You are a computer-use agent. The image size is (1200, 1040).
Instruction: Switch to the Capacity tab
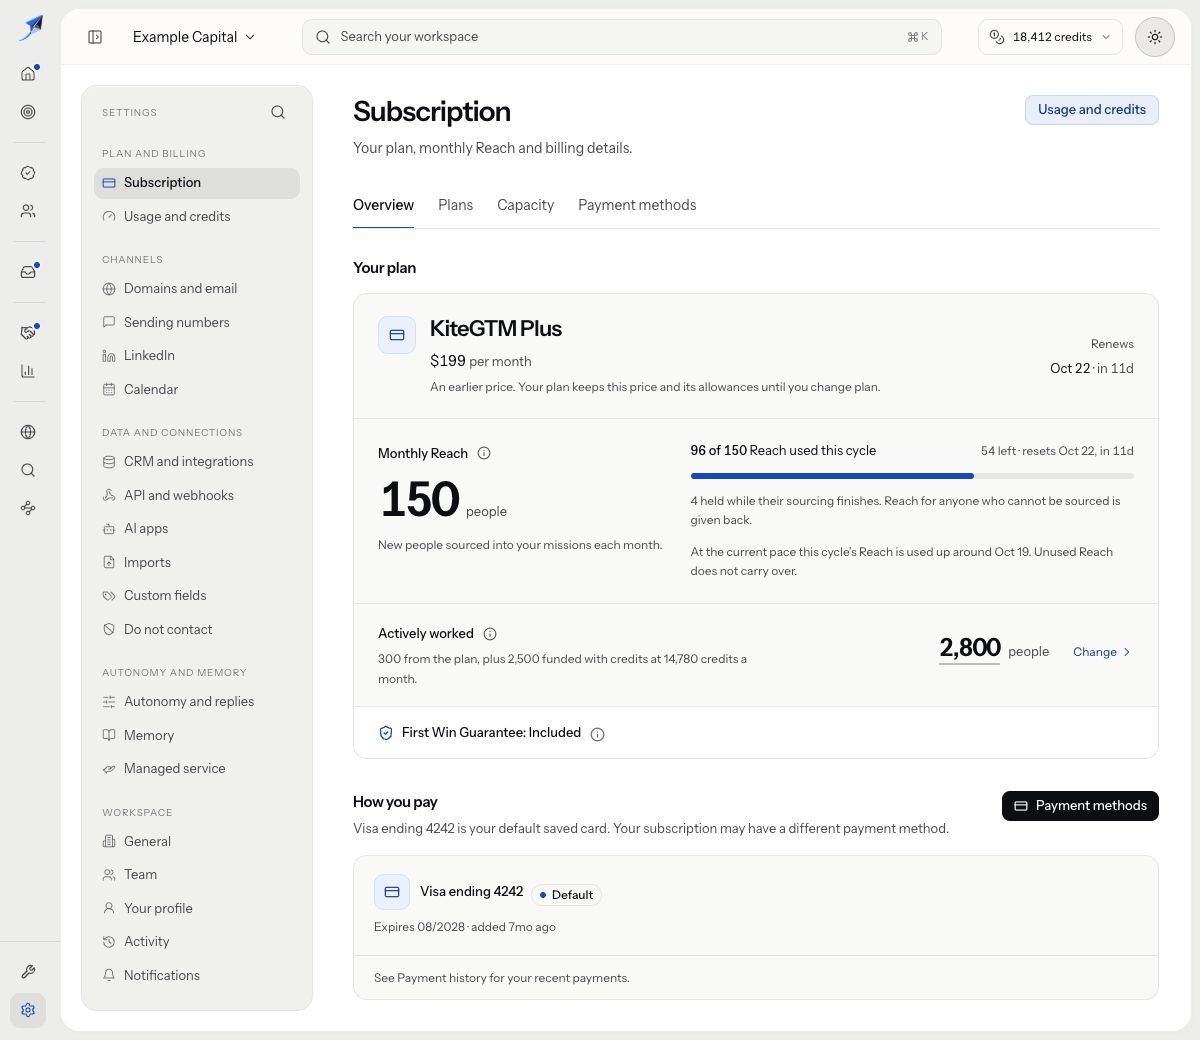coord(525,205)
